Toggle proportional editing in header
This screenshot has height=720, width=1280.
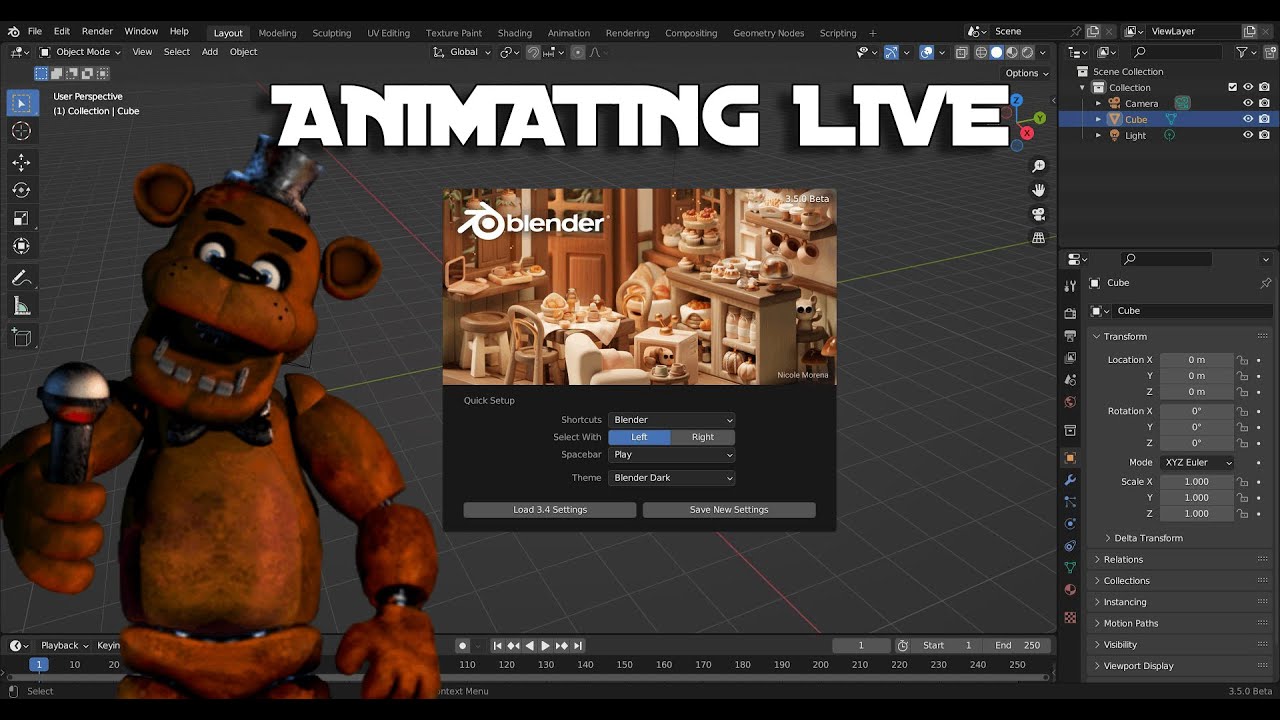577,52
